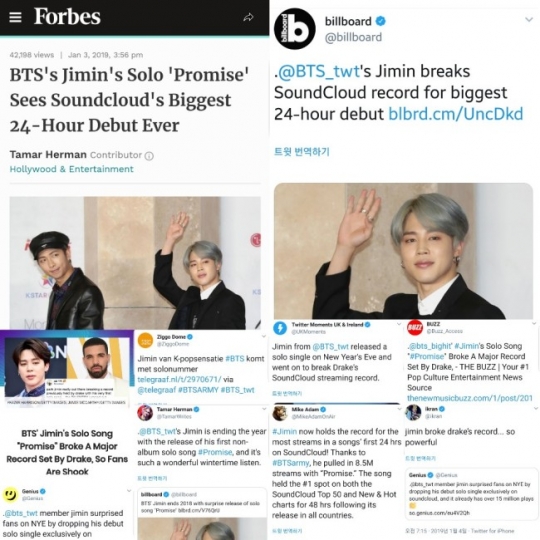Click the @BTS_twt mention in Billboard tweet
The width and height of the screenshot is (540, 540).
click(x=319, y=72)
